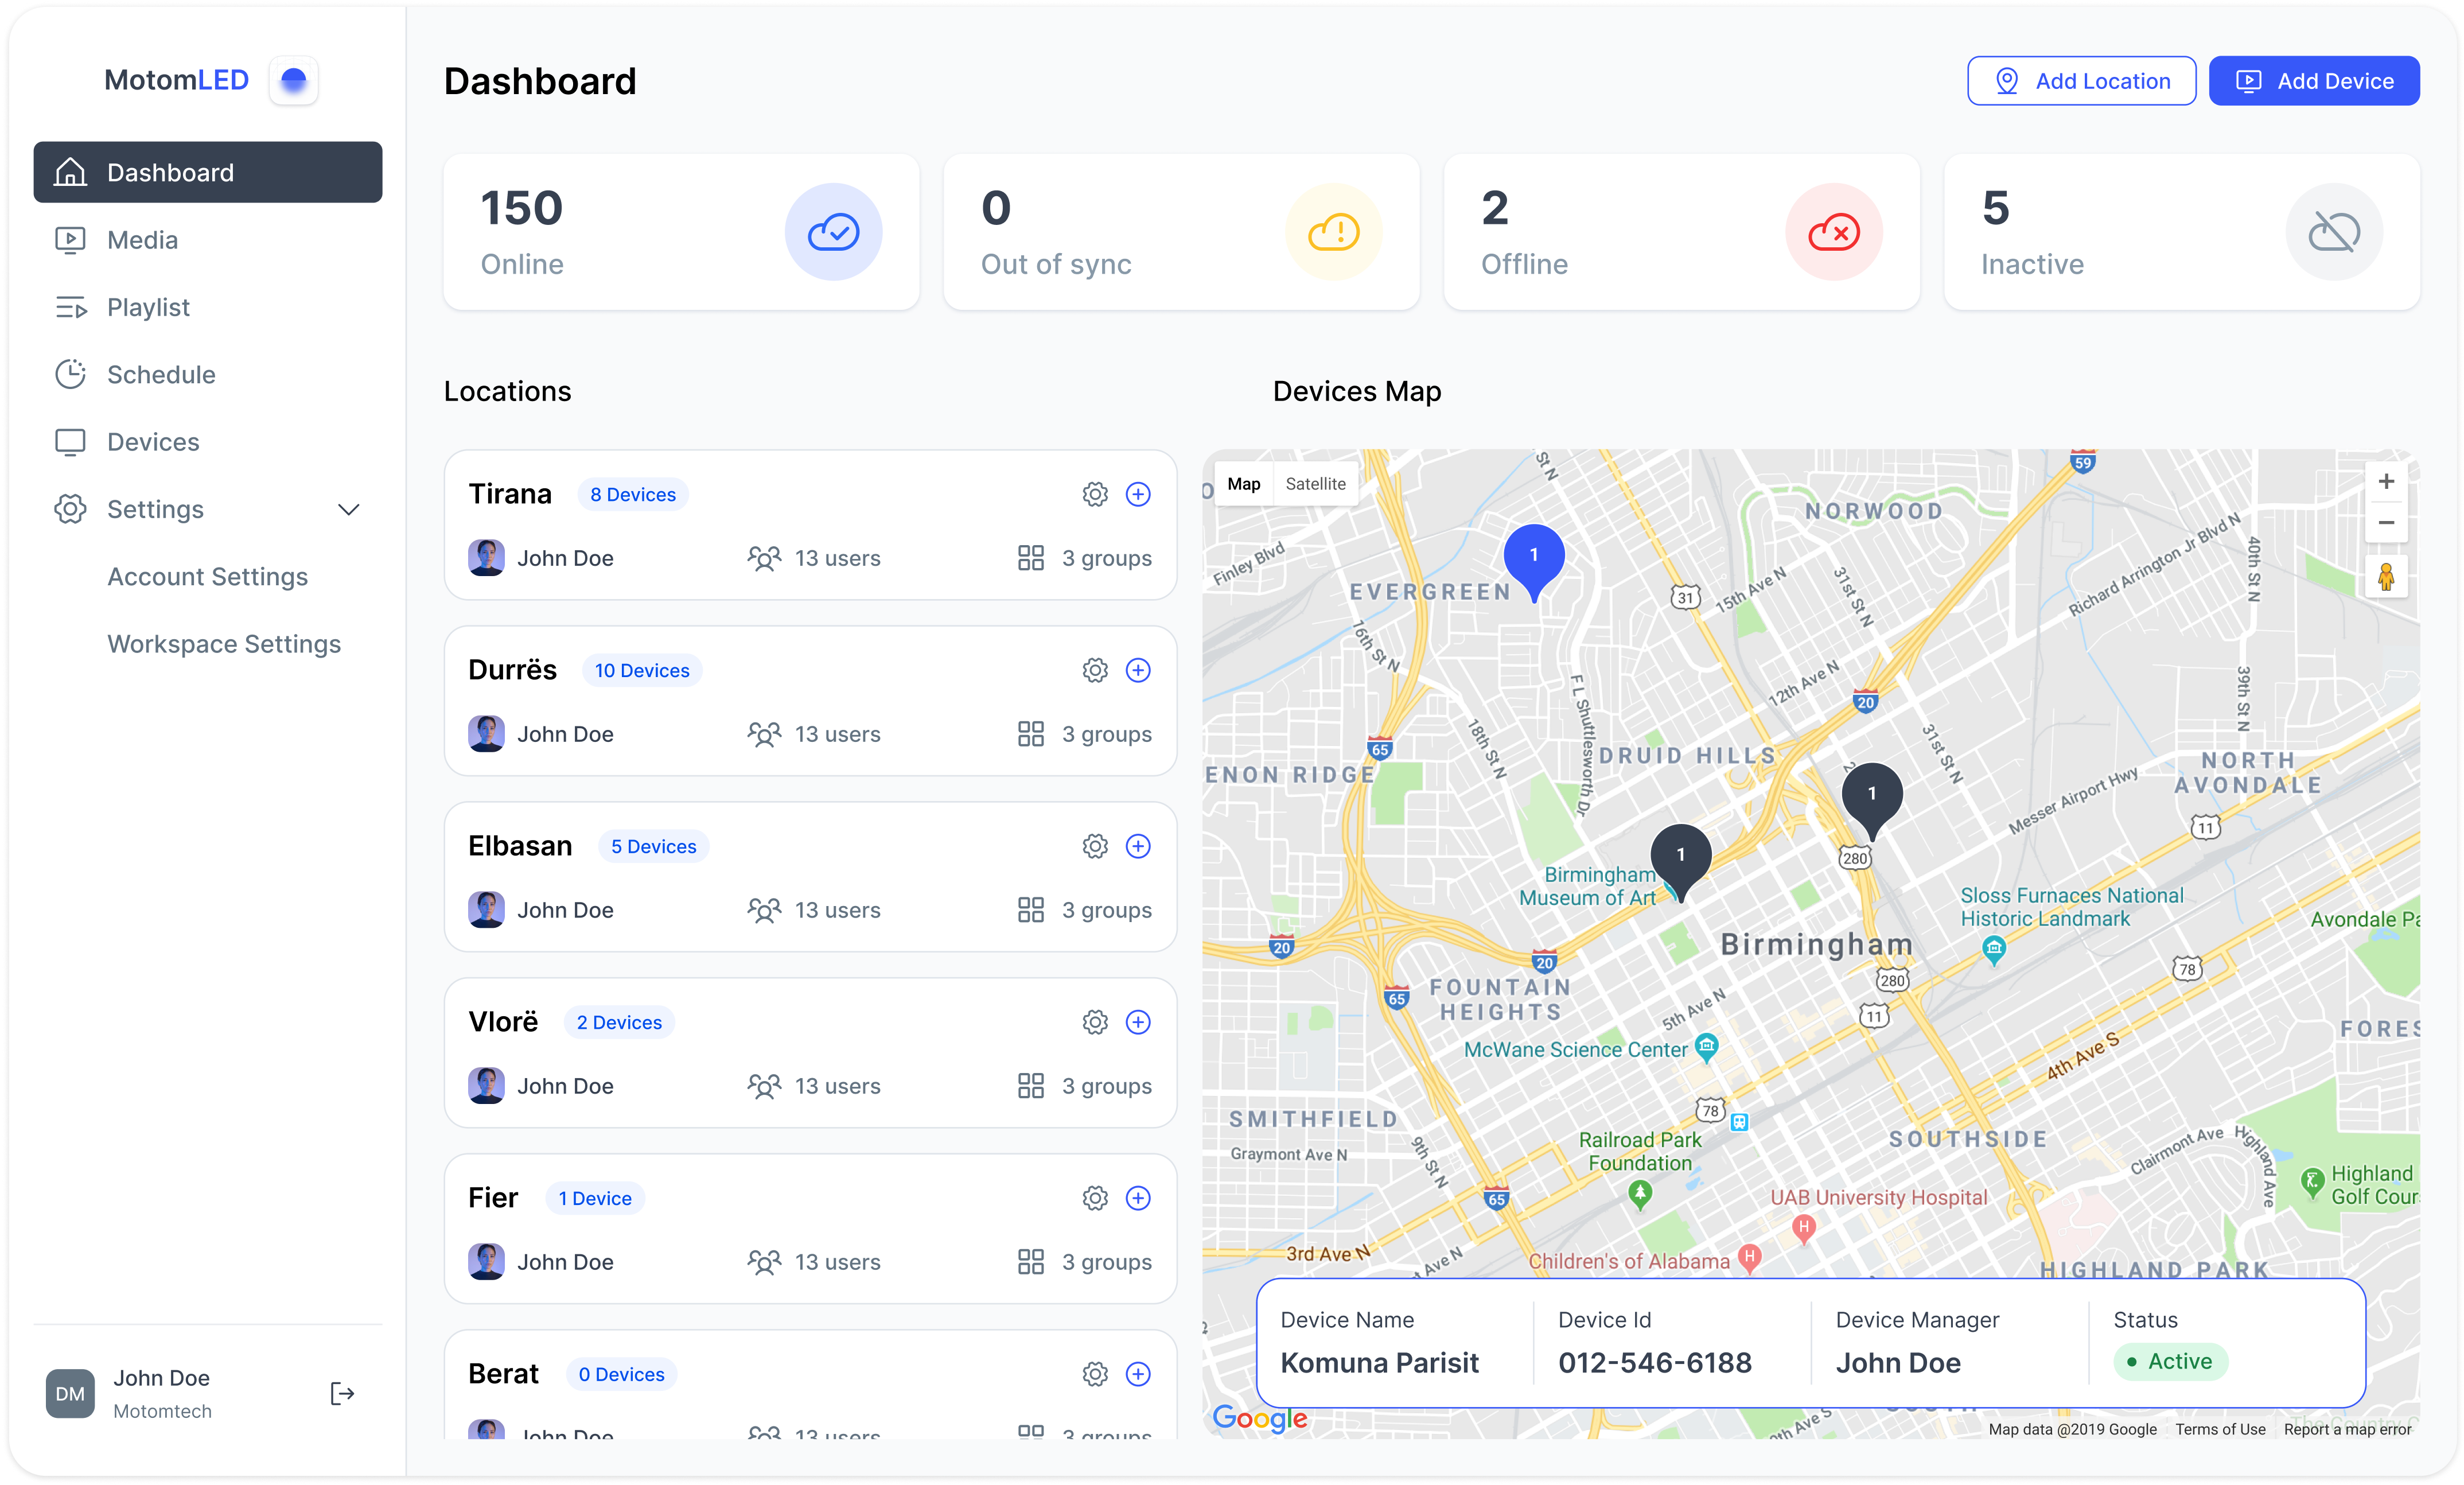
Task: Click the plus icon on Durrës card
Action: click(x=1138, y=670)
